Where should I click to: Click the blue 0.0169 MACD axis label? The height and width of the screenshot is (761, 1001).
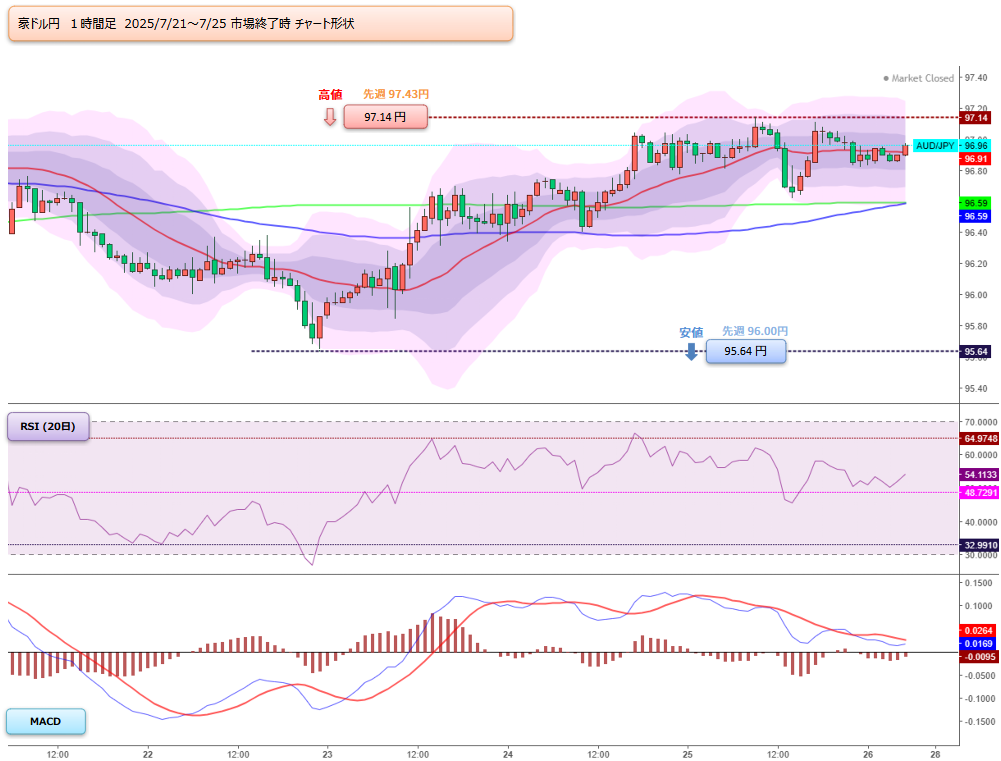coord(978,644)
